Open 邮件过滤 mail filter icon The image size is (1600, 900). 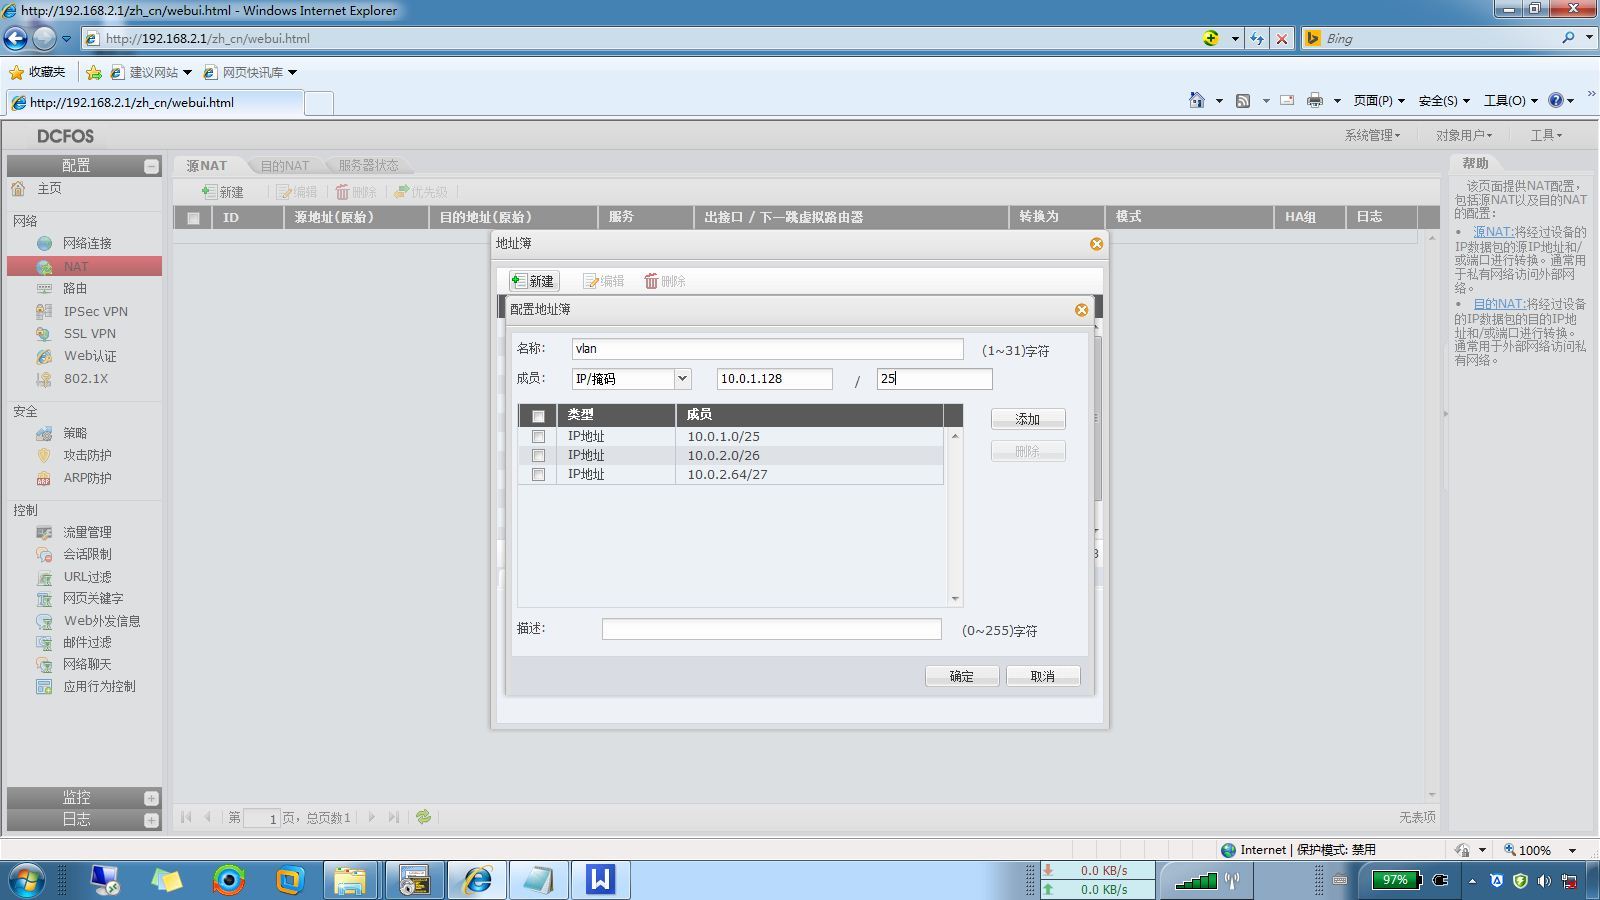click(x=44, y=643)
